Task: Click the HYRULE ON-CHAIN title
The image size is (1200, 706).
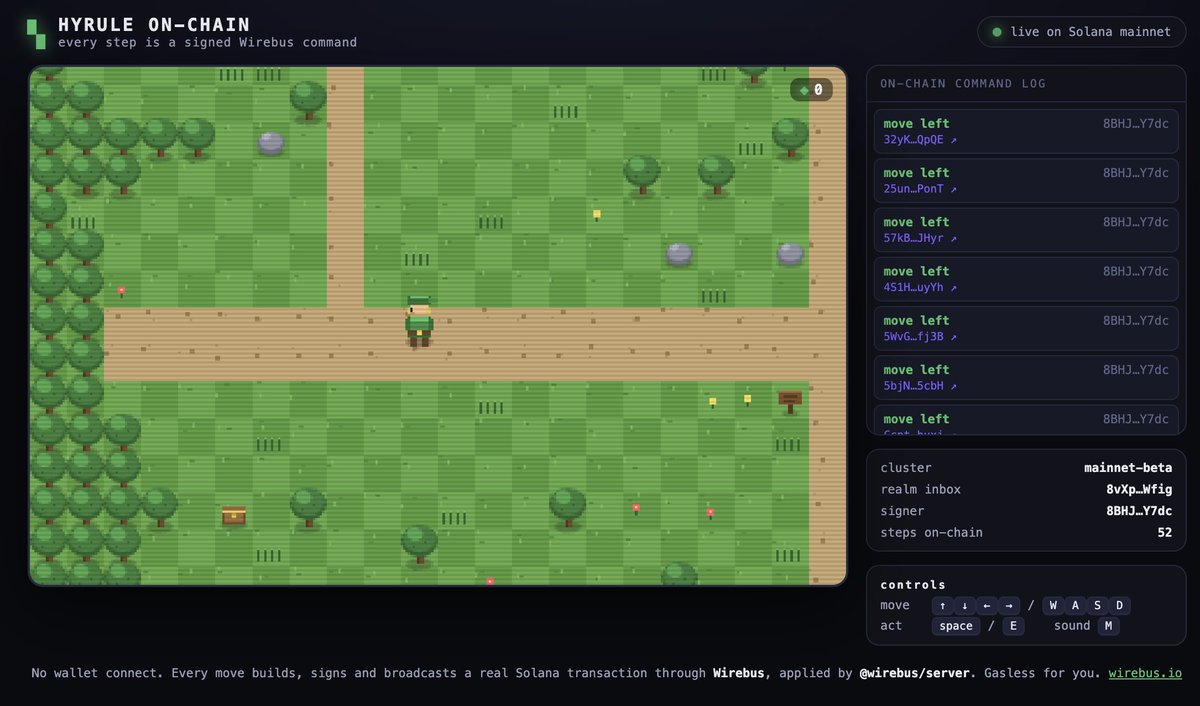Action: point(154,25)
